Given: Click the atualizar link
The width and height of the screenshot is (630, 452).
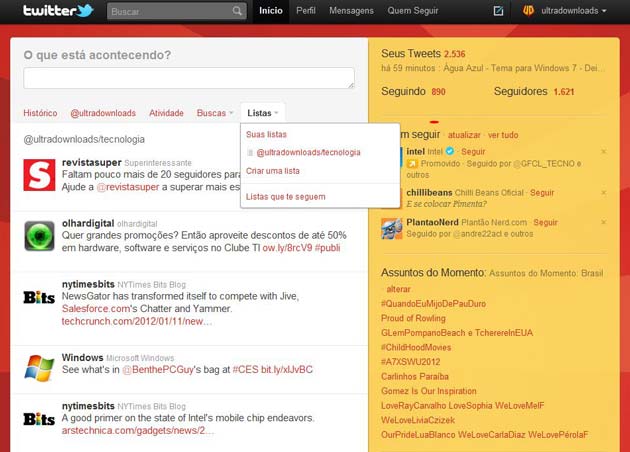Looking at the screenshot, I should pos(464,135).
